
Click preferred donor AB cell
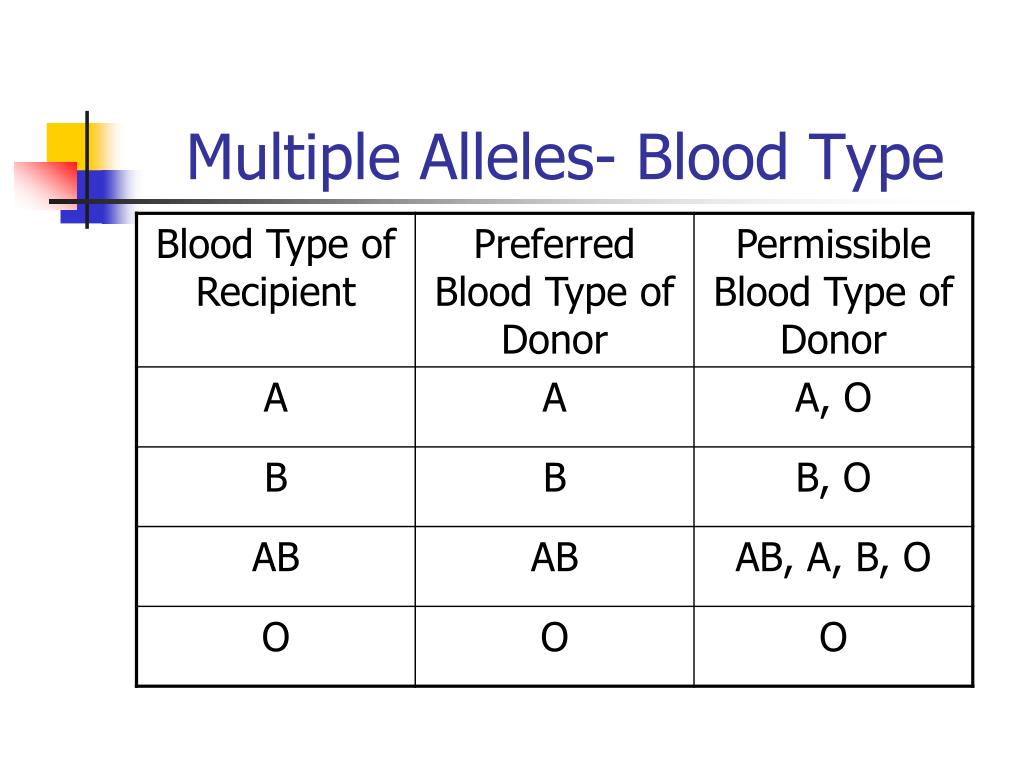click(554, 566)
